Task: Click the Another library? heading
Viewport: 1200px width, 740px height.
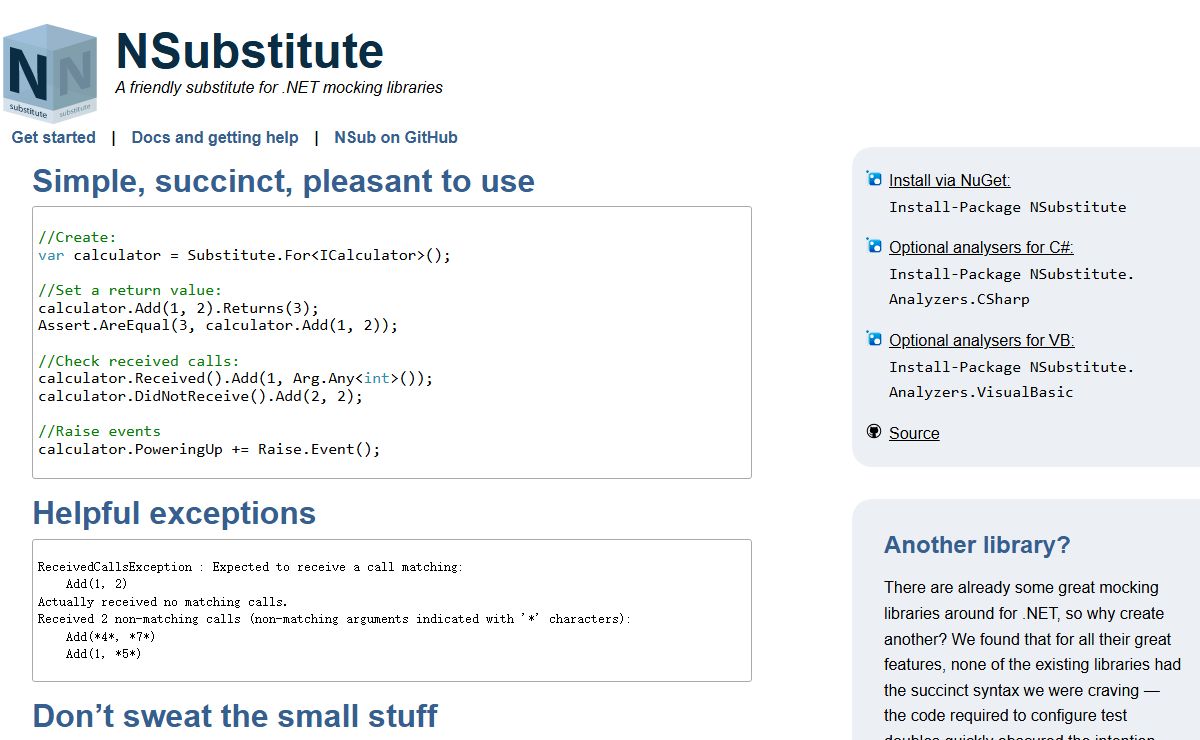Action: coord(977,545)
